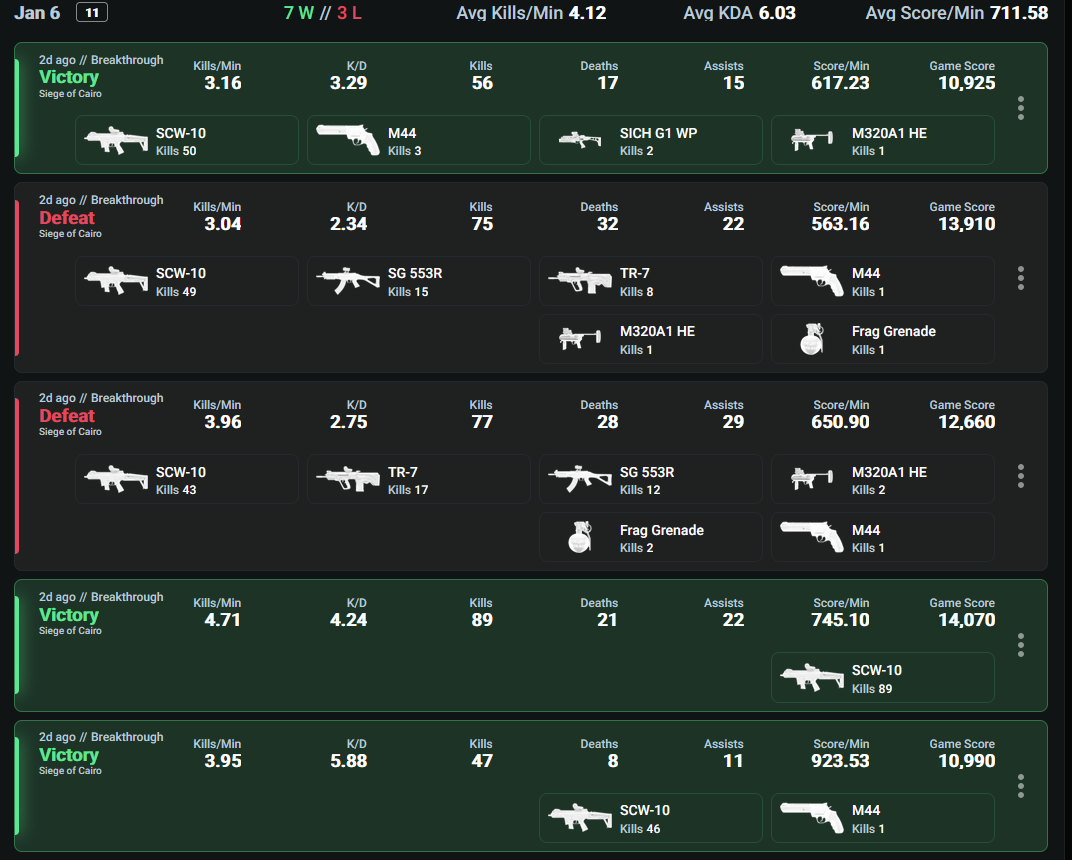This screenshot has width=1072, height=860.
Task: Open the Victory match with 10,990 score
Action: click(531, 786)
